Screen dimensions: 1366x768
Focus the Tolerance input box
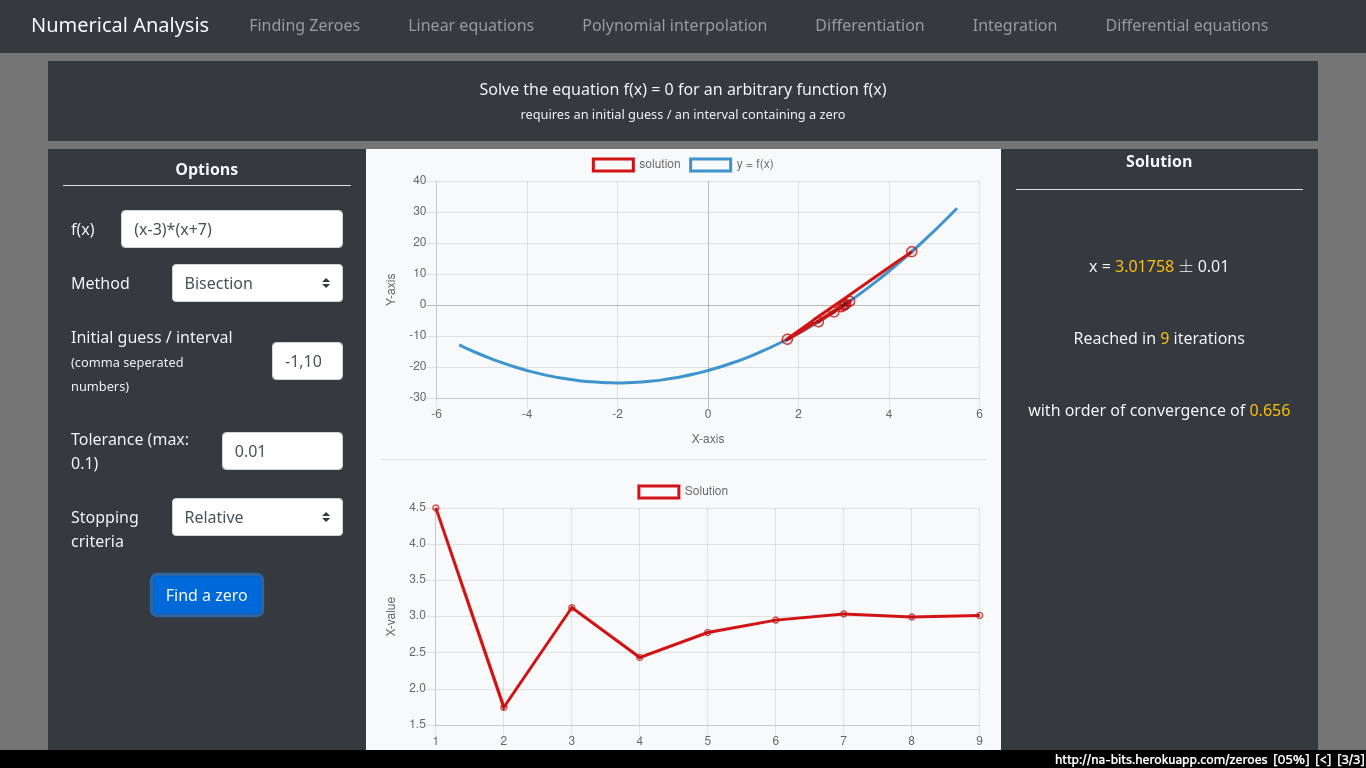coord(282,451)
